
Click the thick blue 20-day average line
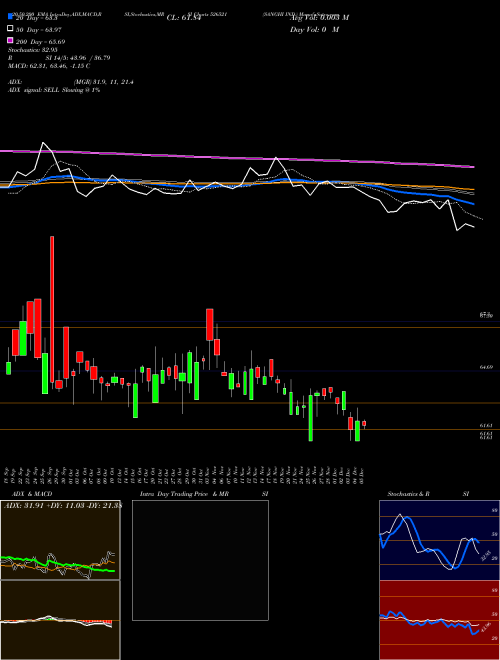(237, 183)
